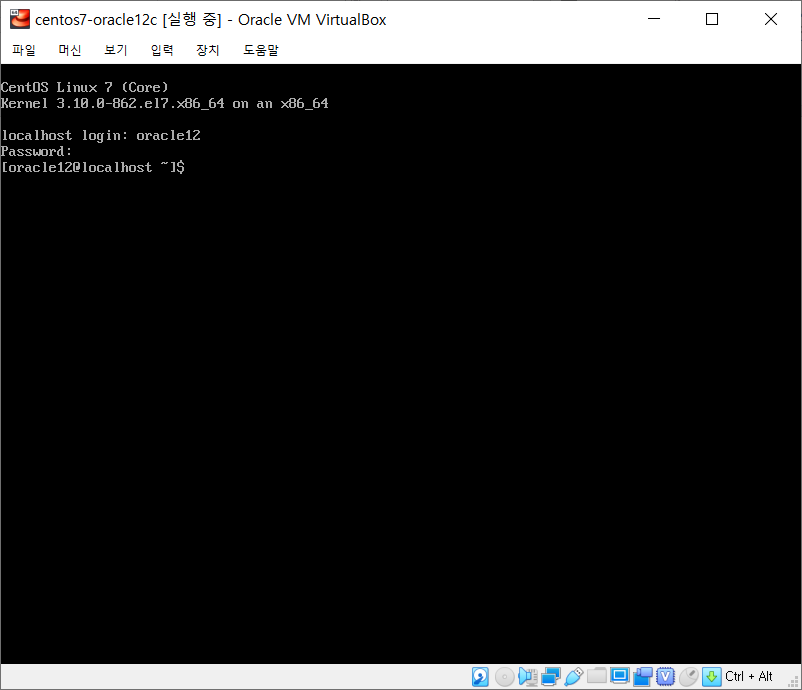
Task: Close the centos7-oracle12c VM window
Action: pyautogui.click(x=771, y=19)
